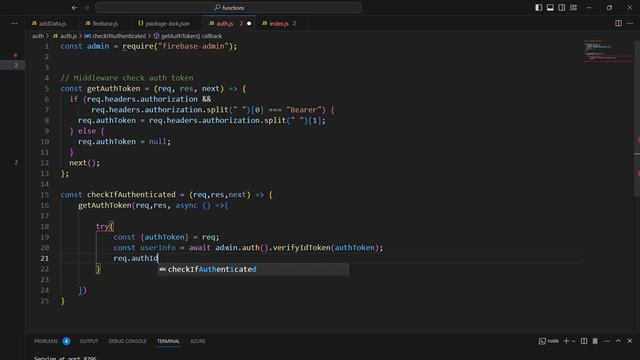The height and width of the screenshot is (360, 640).
Task: Toggle bottom panel visibility icon
Action: [x=550, y=7]
